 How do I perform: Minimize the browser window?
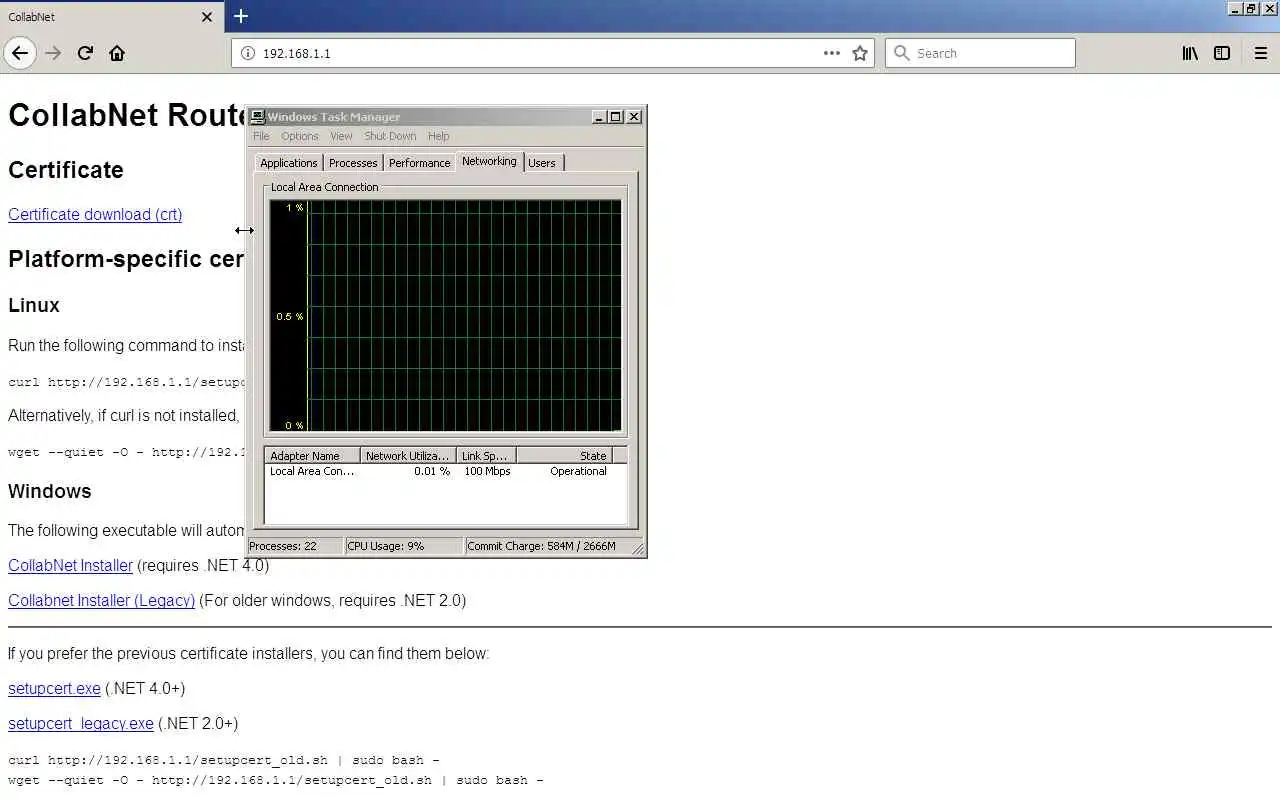point(1235,8)
